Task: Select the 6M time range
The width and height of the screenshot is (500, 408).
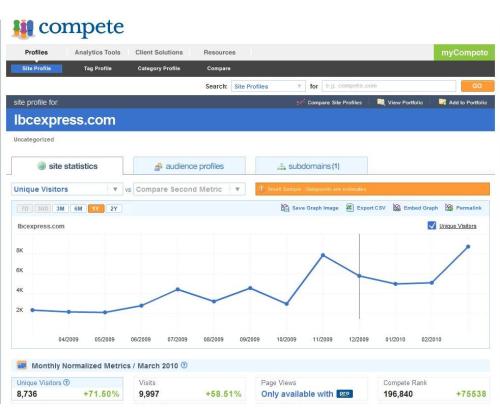Action: 78,209
